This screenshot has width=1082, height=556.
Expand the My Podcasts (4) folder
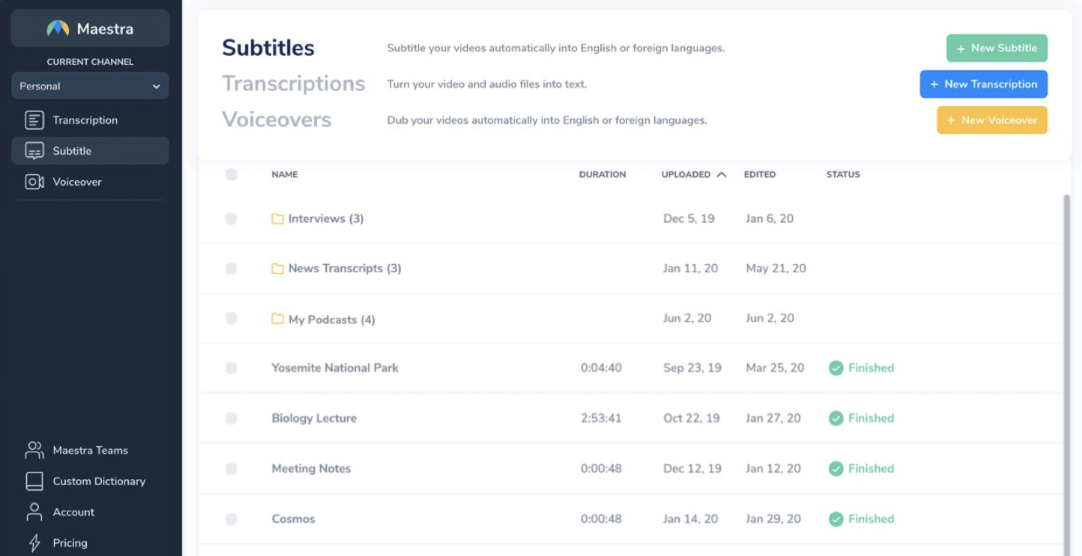click(x=331, y=320)
